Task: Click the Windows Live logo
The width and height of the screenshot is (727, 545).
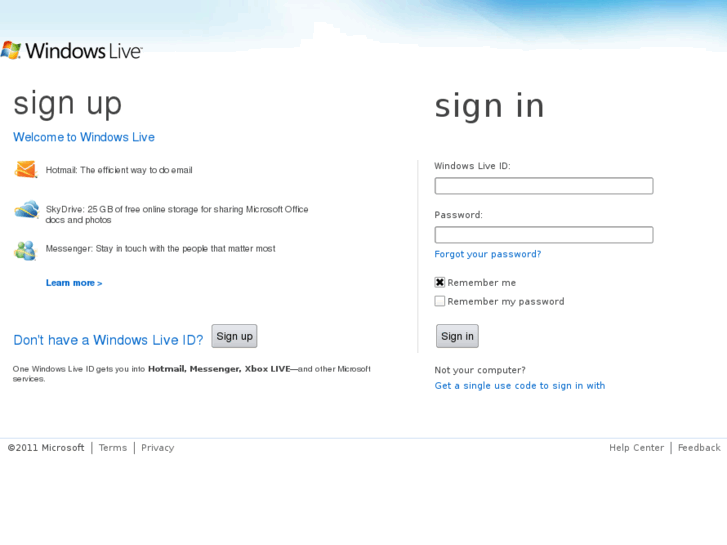Action: click(71, 51)
